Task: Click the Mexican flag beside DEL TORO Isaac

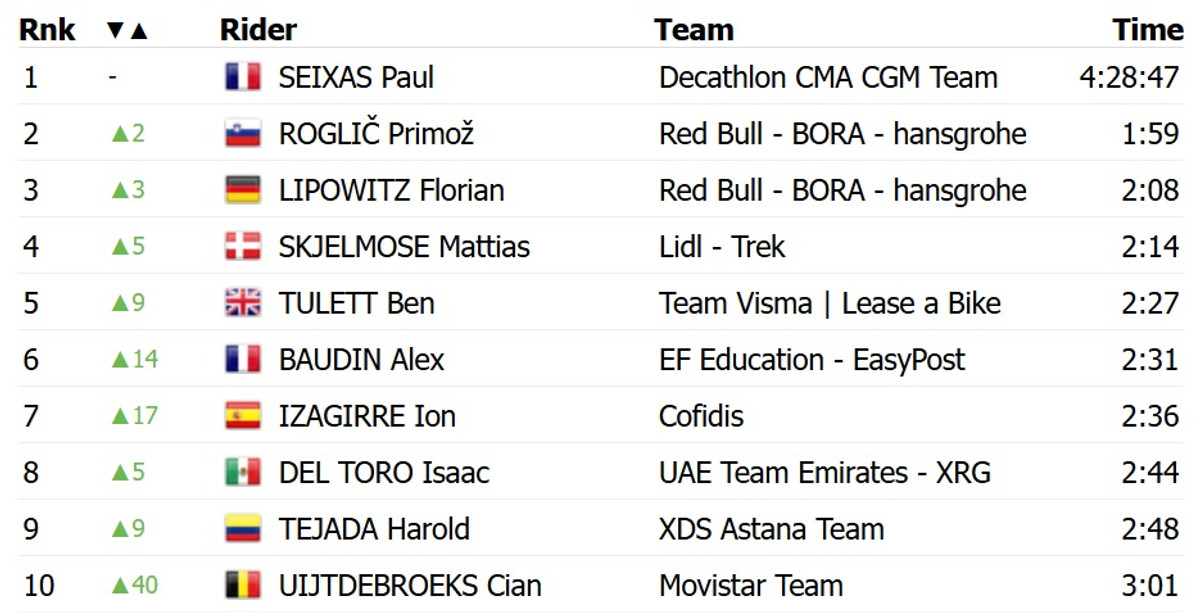Action: pos(243,472)
